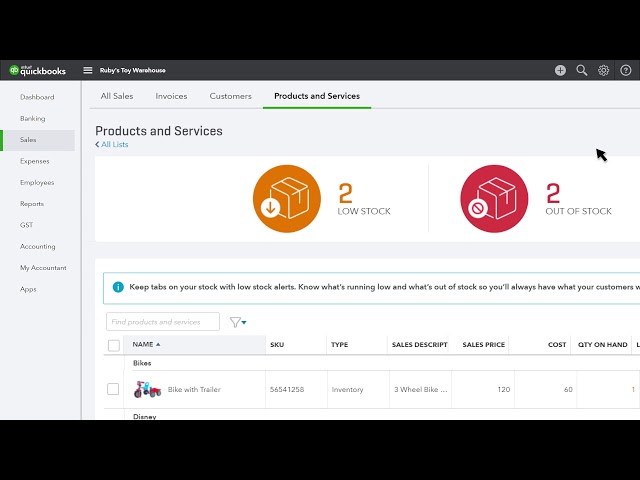640x480 pixels.
Task: Click the QuickBooks logo
Action: point(38,70)
